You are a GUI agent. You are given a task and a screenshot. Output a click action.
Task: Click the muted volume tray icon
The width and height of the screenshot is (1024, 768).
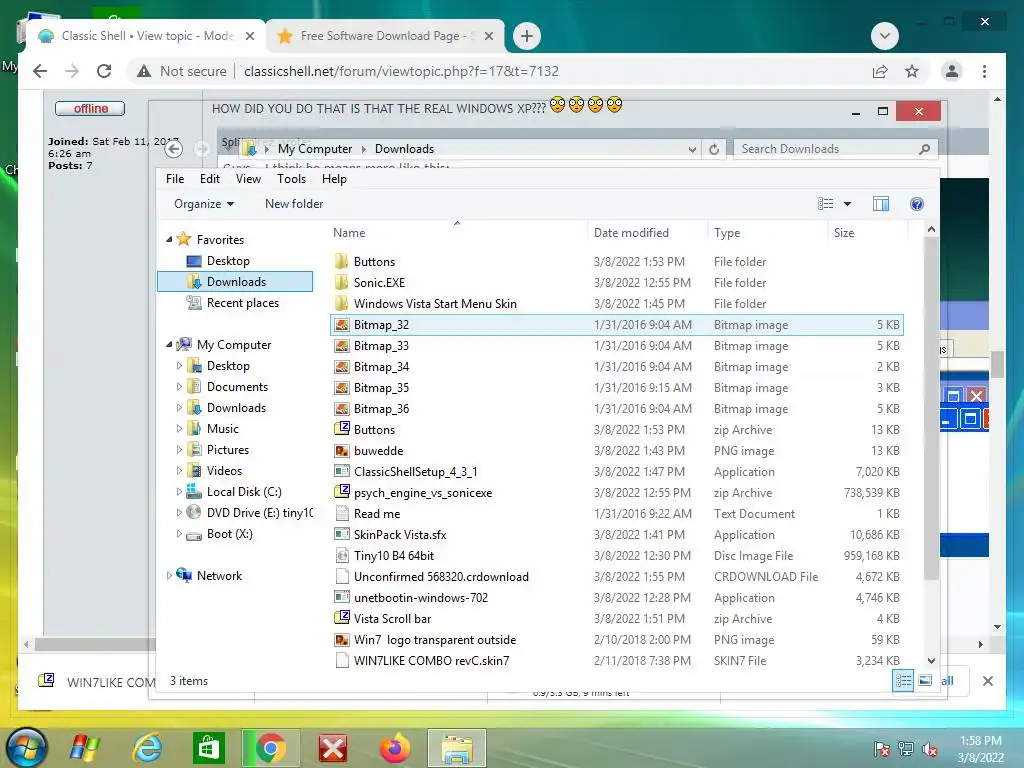click(x=931, y=749)
